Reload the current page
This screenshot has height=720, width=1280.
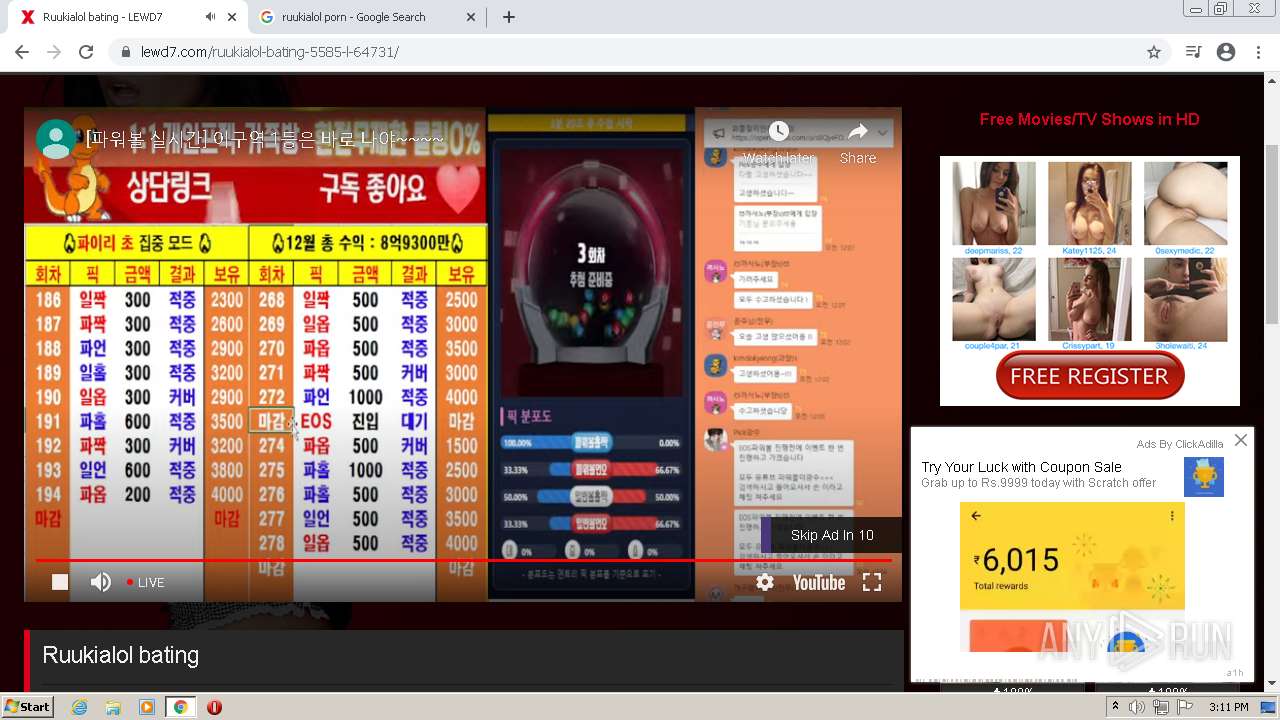point(86,52)
